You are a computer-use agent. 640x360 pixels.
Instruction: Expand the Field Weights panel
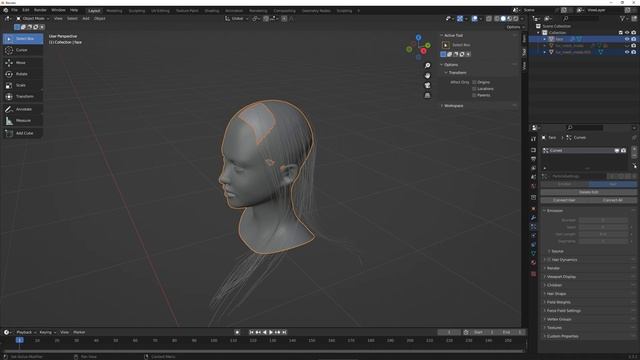pyautogui.click(x=588, y=302)
